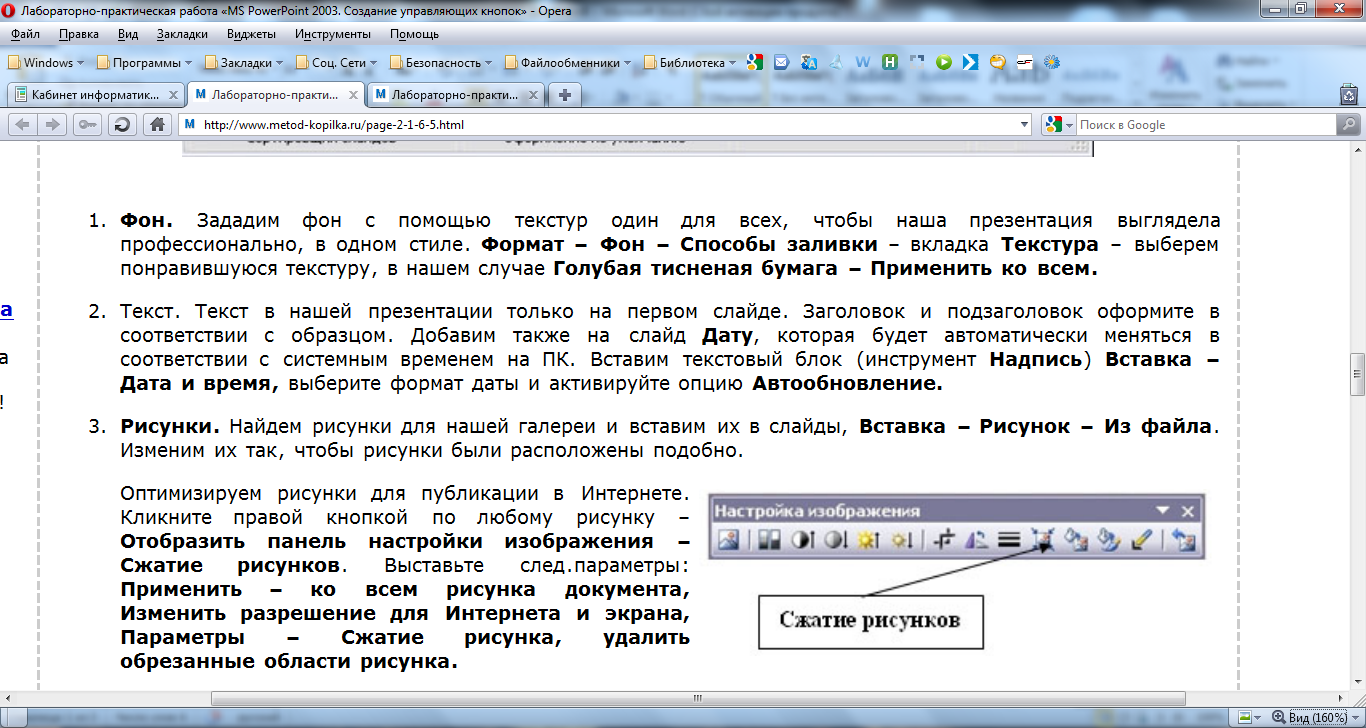Go back with the Back arrow button
The image size is (1366, 728).
tap(22, 124)
